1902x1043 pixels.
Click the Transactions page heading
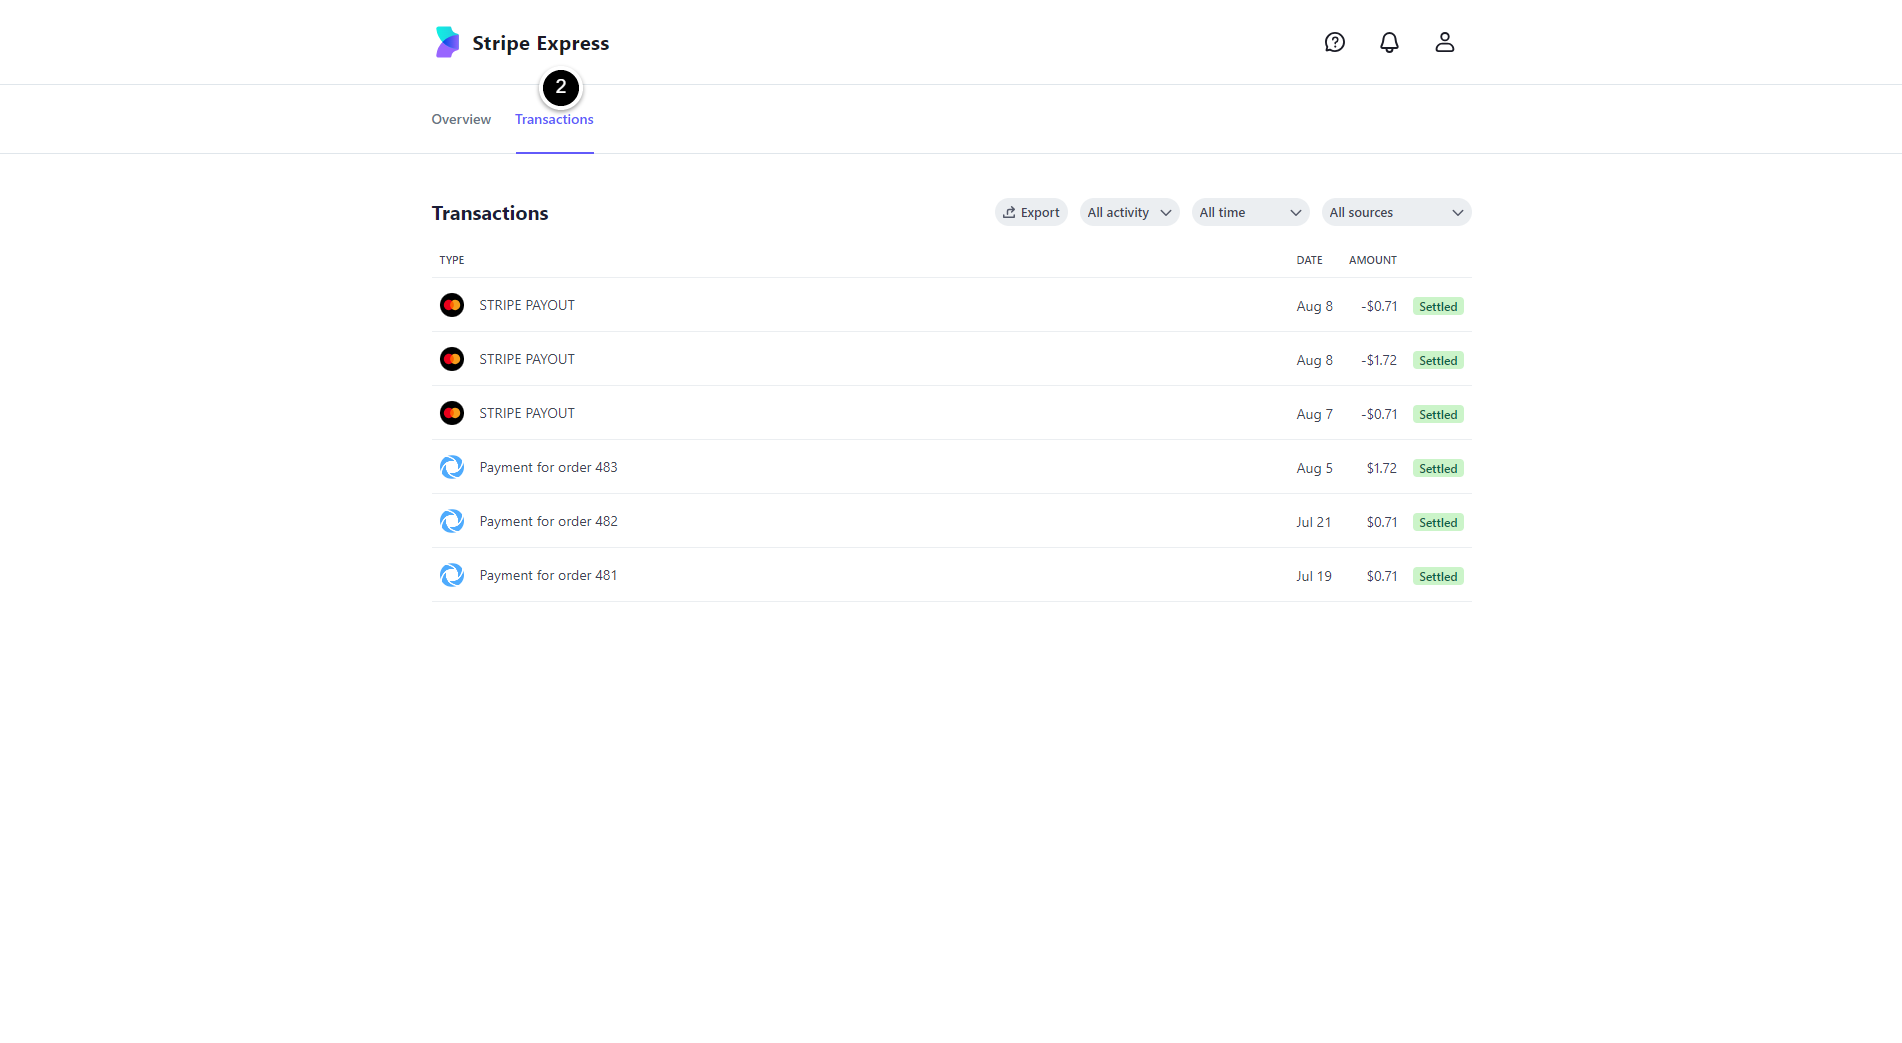tap(490, 213)
